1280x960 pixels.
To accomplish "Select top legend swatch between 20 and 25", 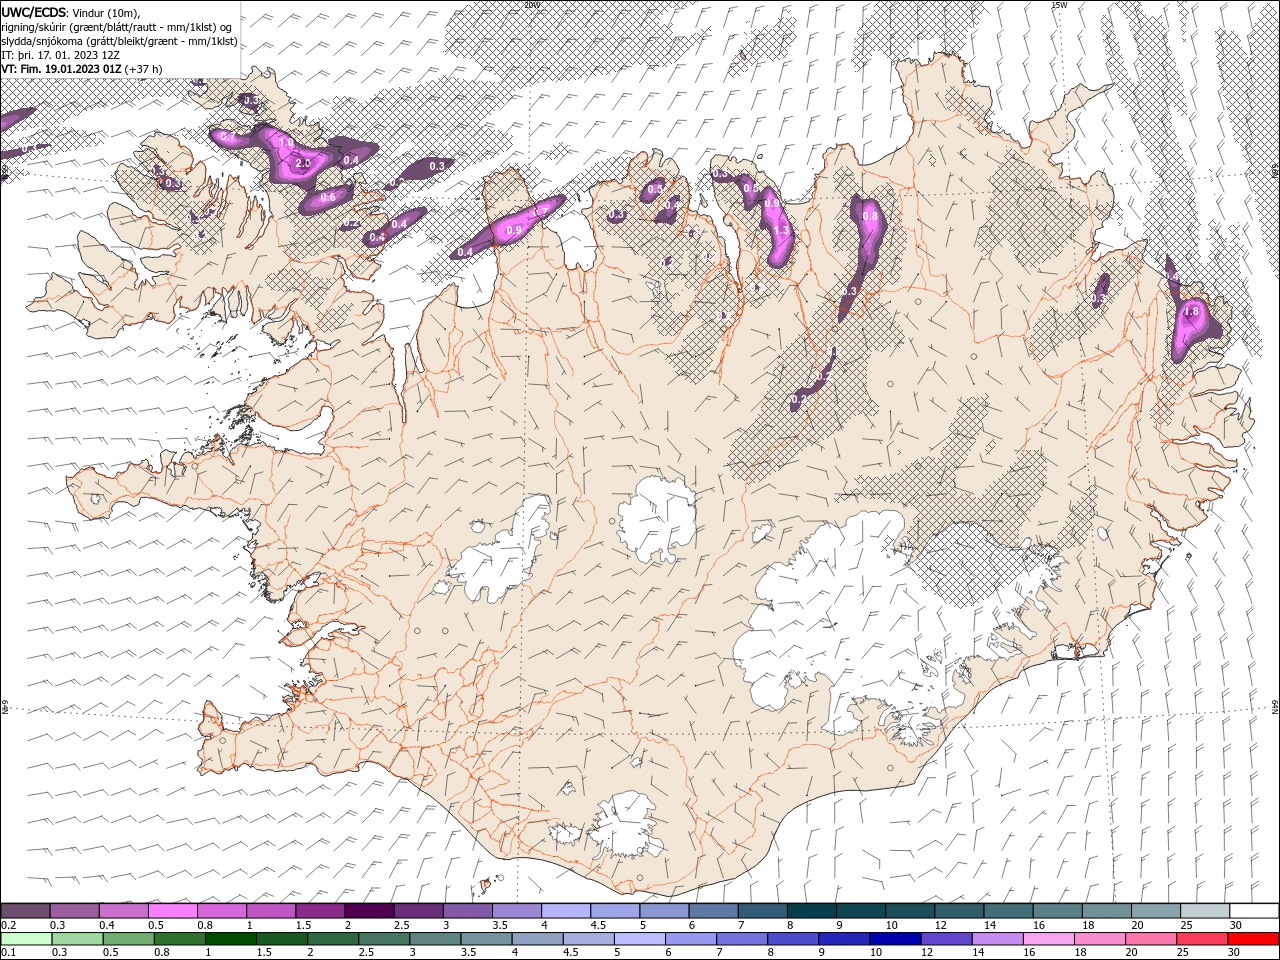I will pos(1156,910).
